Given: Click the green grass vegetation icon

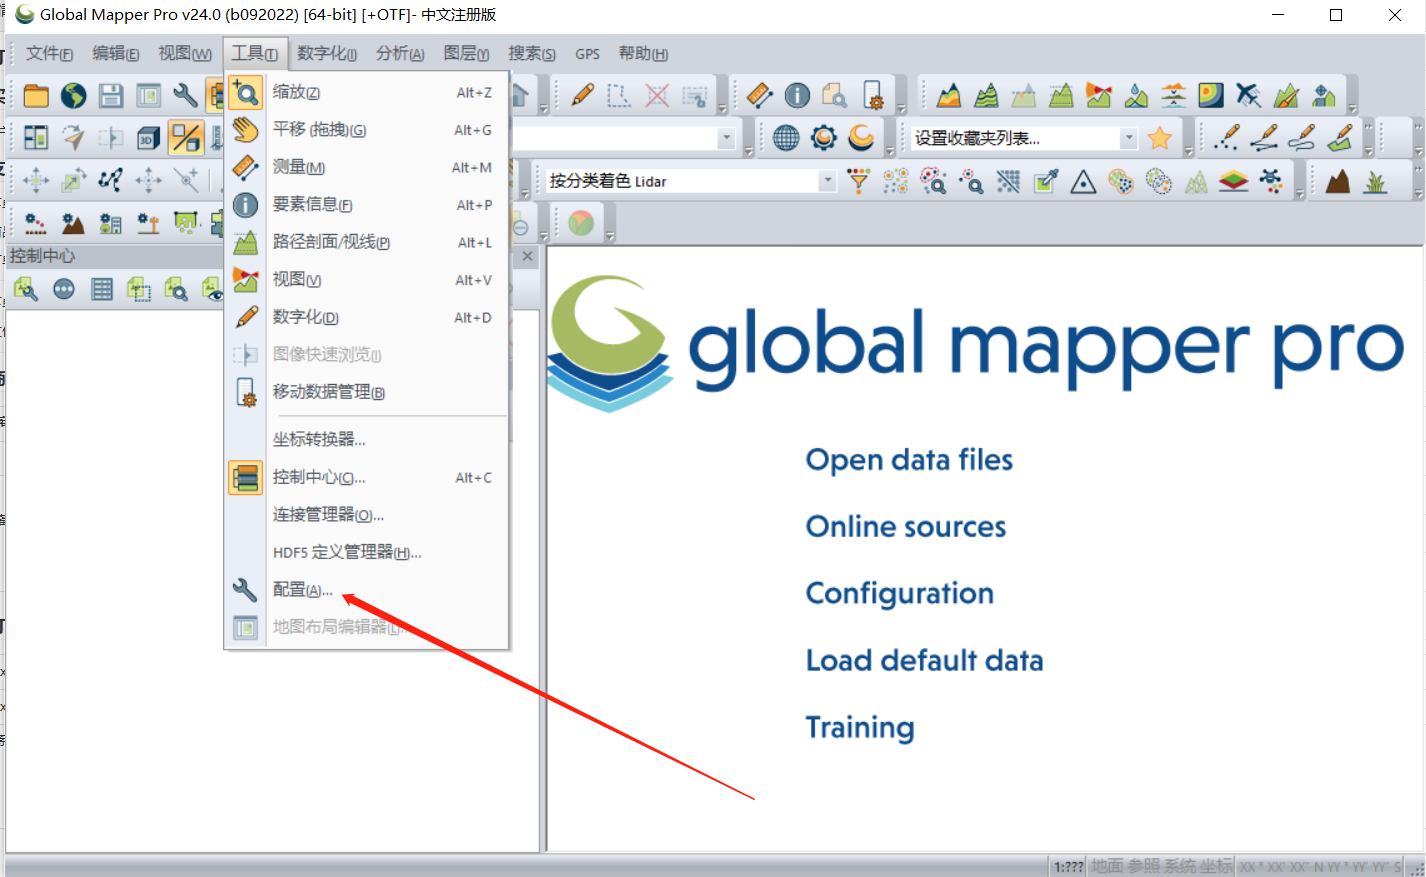Looking at the screenshot, I should click(x=1376, y=181).
